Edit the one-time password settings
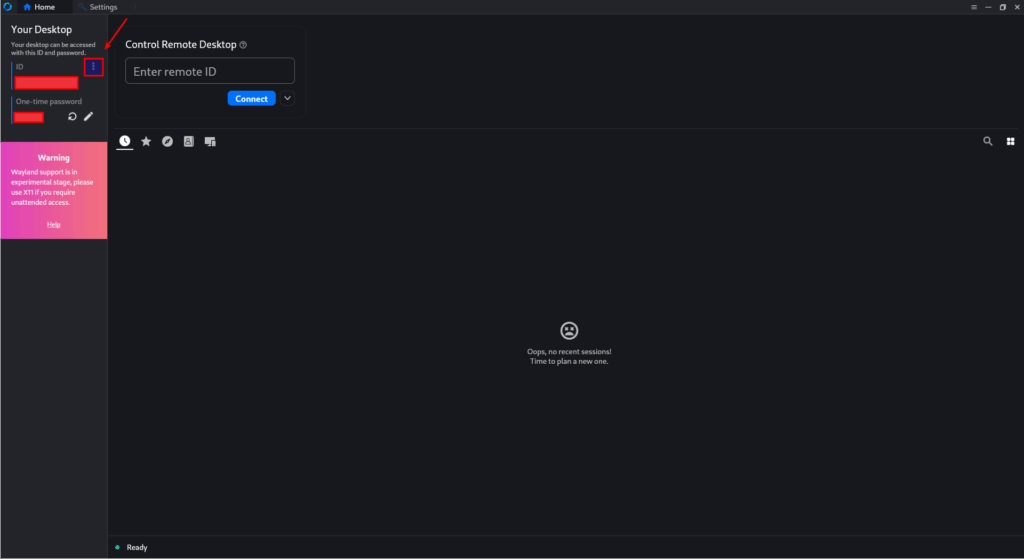Image resolution: width=1024 pixels, height=559 pixels. tap(89, 116)
